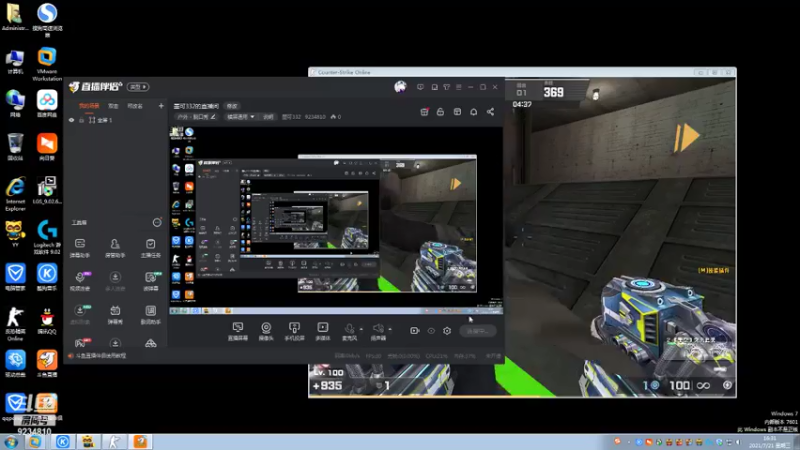Screen dimensions: 800x450
Task: Click the notification bell icon
Action: [x=473, y=112]
